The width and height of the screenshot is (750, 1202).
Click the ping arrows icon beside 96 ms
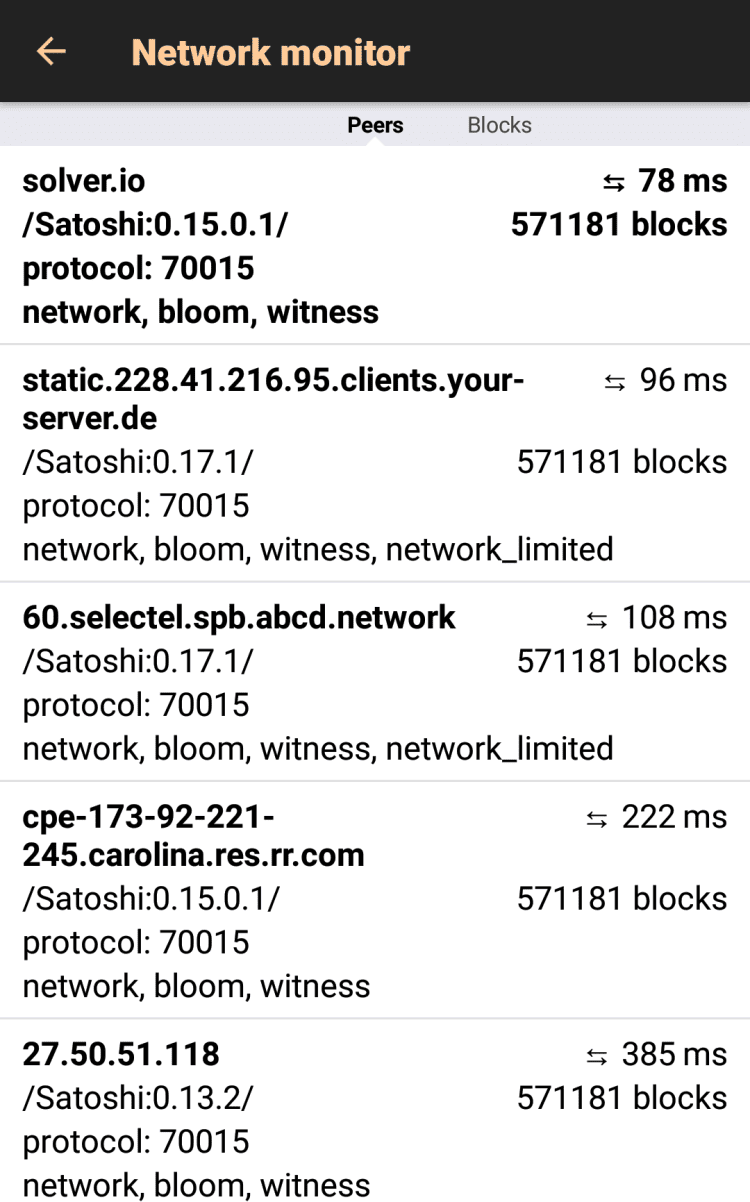[x=615, y=381]
